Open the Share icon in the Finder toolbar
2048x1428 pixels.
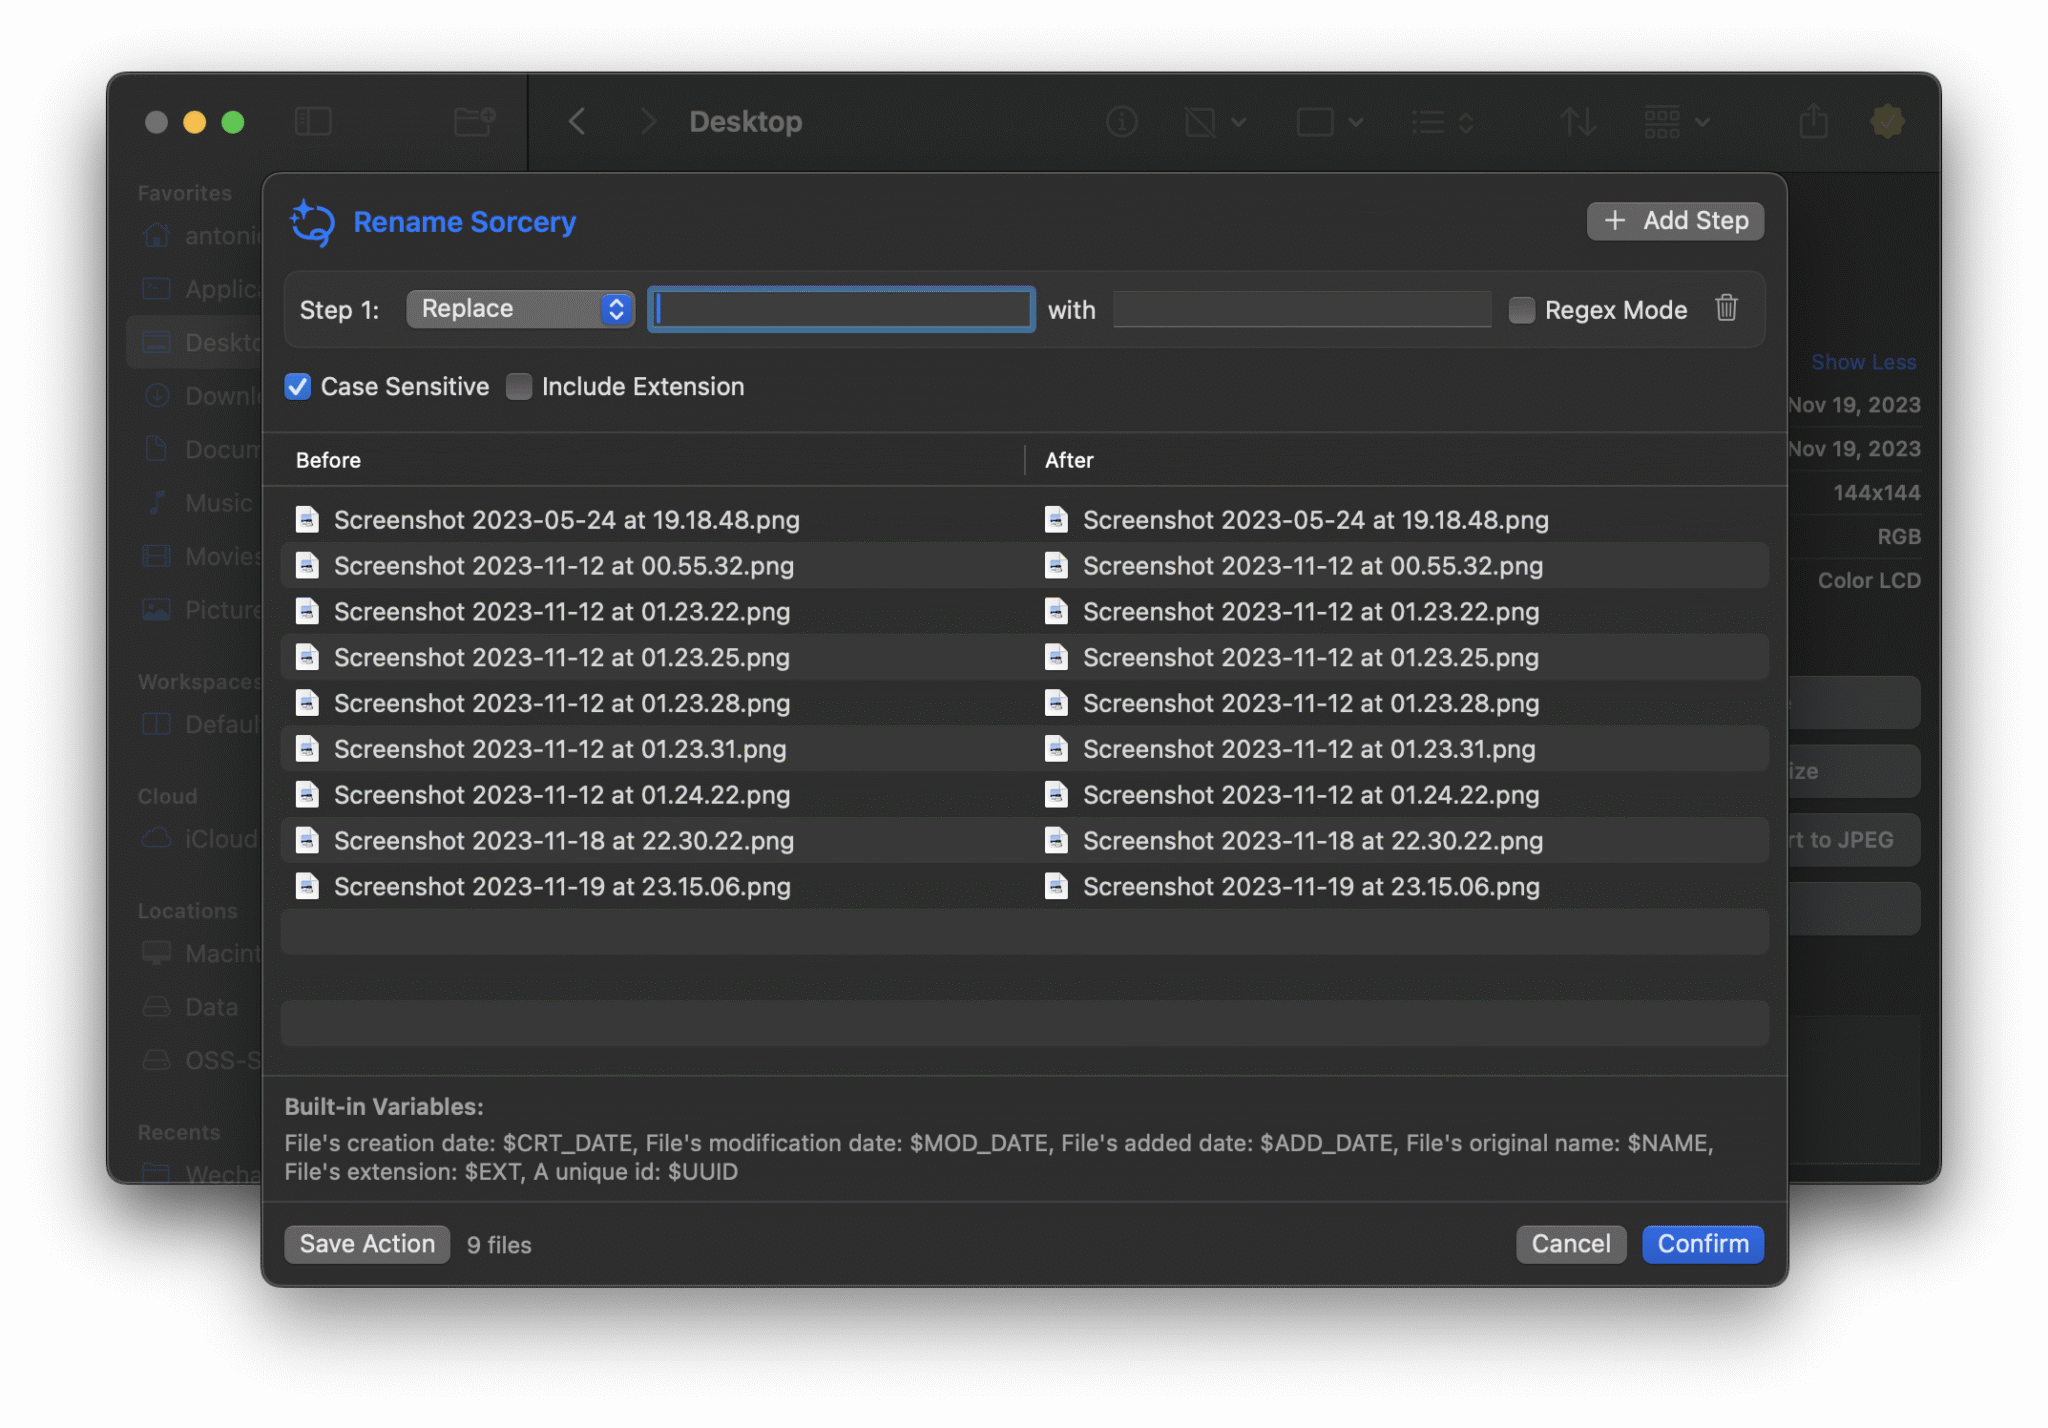[x=1812, y=121]
